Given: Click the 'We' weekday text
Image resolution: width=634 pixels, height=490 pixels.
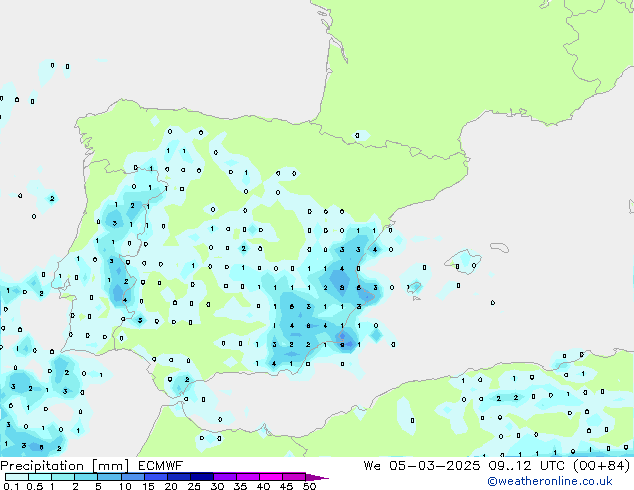Looking at the screenshot, I should pyautogui.click(x=372, y=466).
